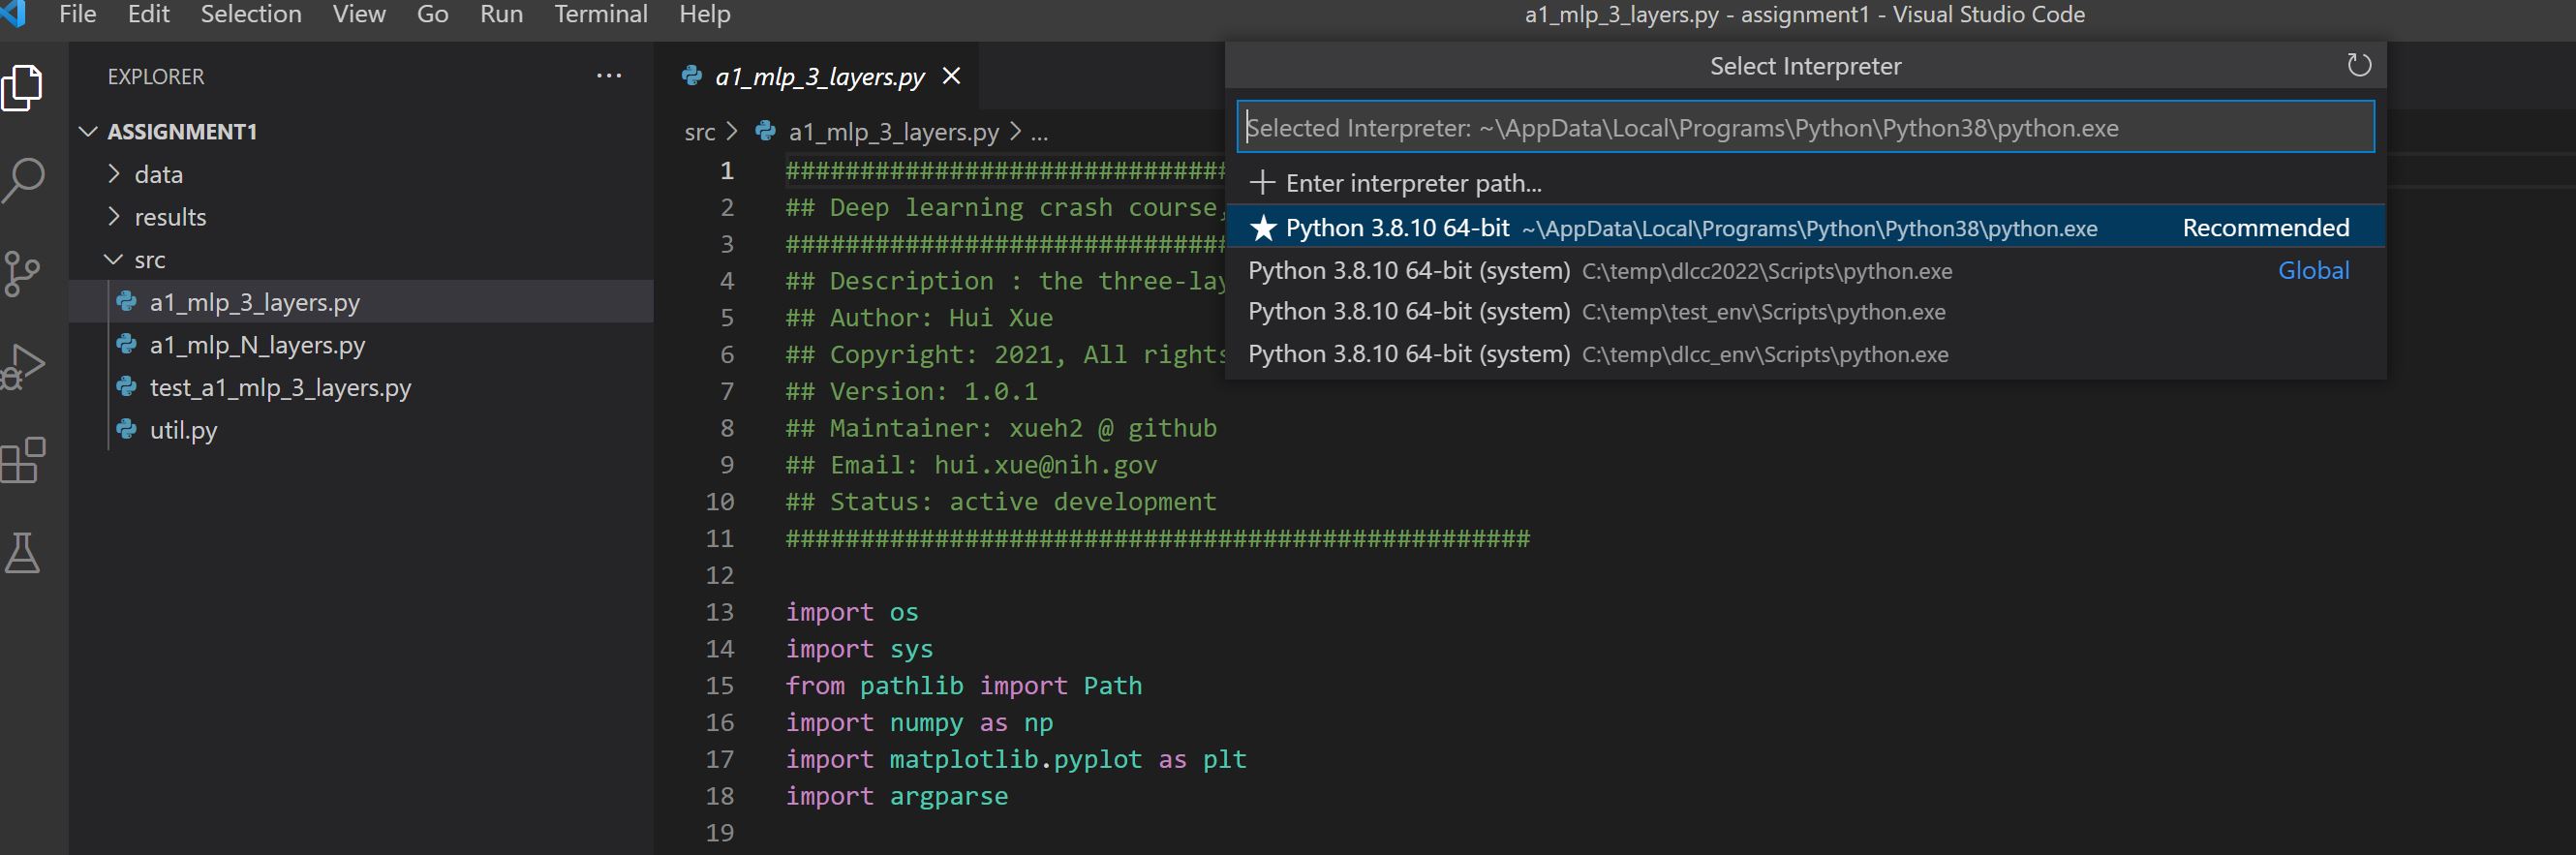Screen dimensions: 2576x855
Task: Choose recommended Python38 interpreter
Action: click(x=1805, y=227)
